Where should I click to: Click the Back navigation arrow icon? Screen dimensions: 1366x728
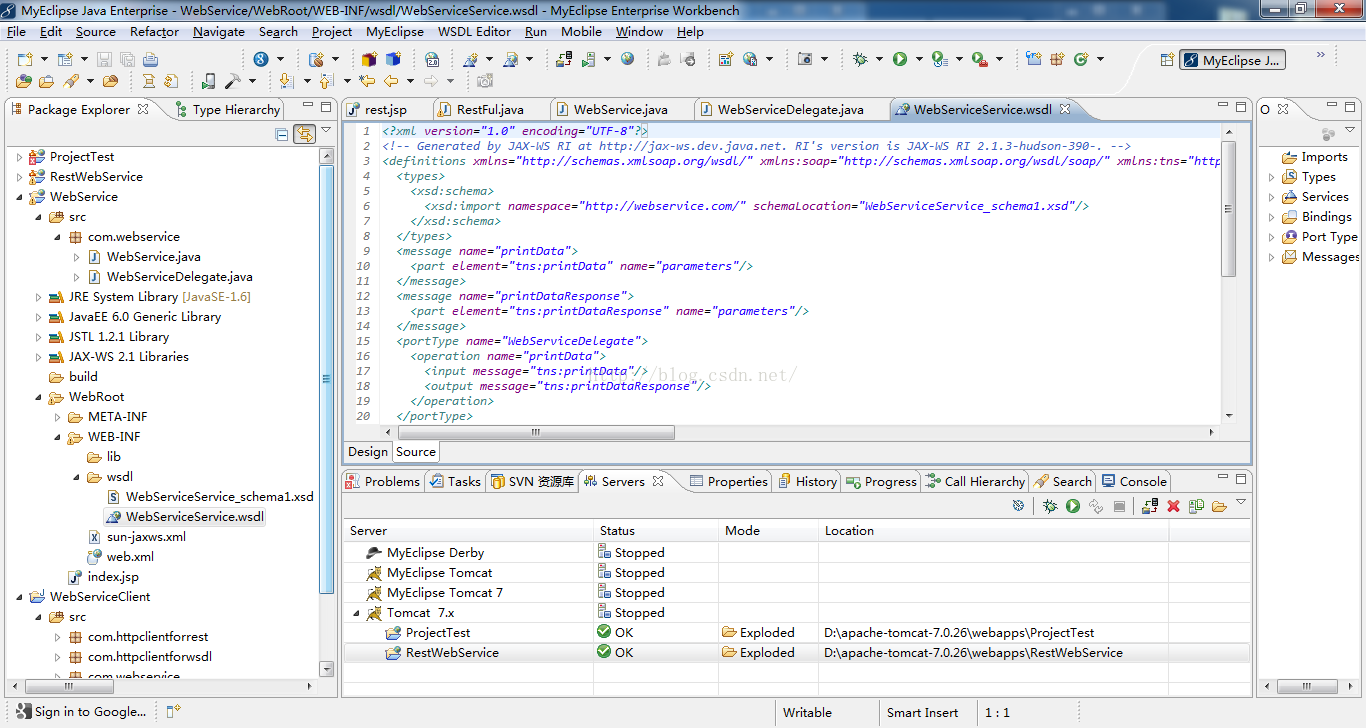(391, 81)
